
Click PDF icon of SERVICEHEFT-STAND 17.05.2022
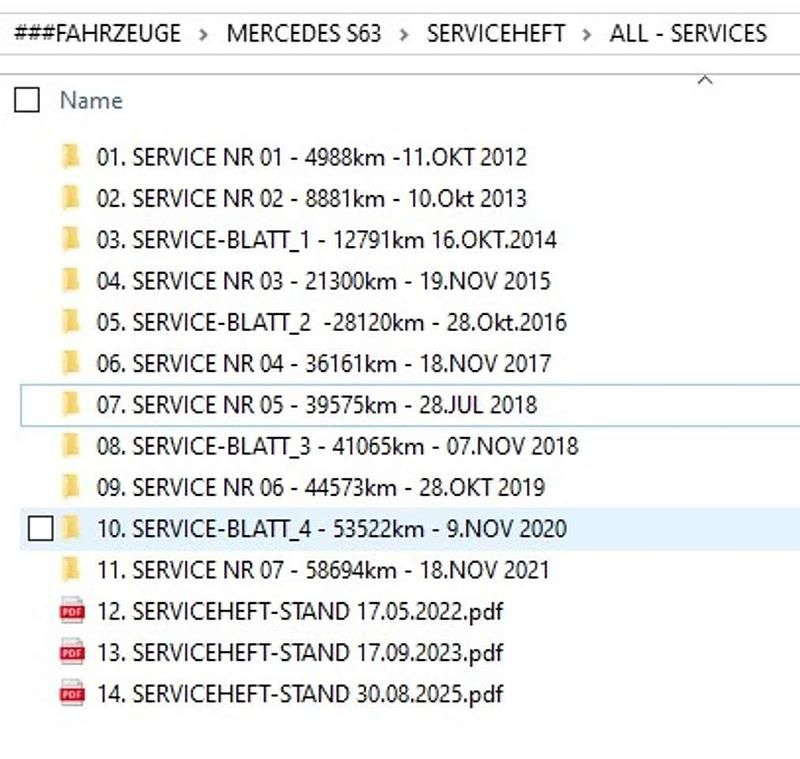click(72, 610)
